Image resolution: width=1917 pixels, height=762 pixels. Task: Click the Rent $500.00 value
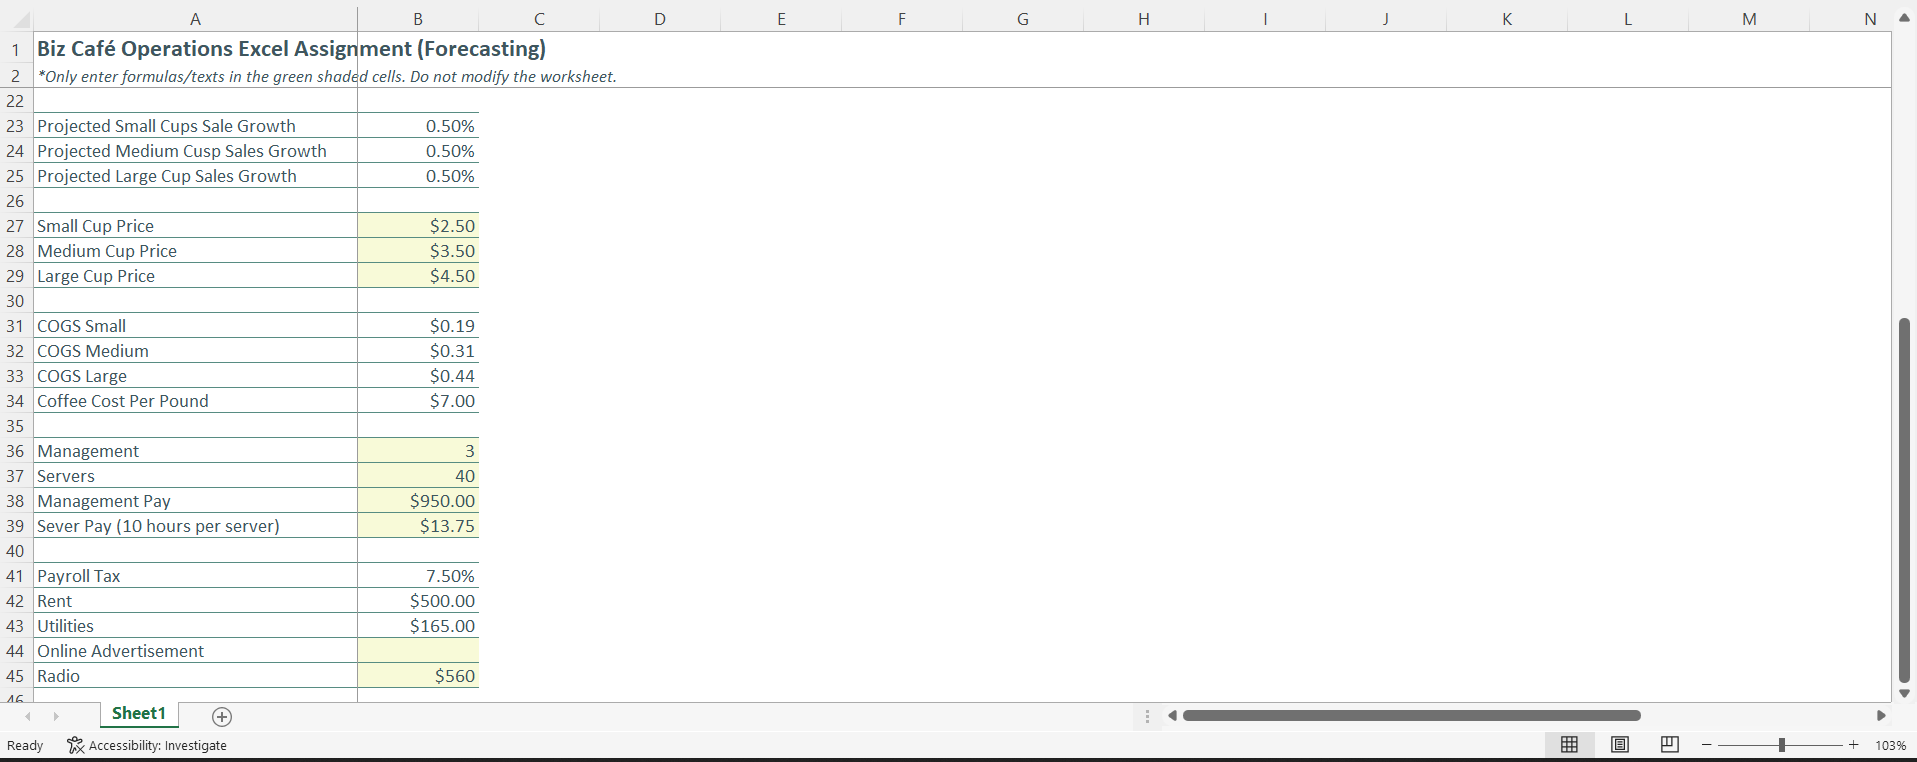click(x=418, y=601)
